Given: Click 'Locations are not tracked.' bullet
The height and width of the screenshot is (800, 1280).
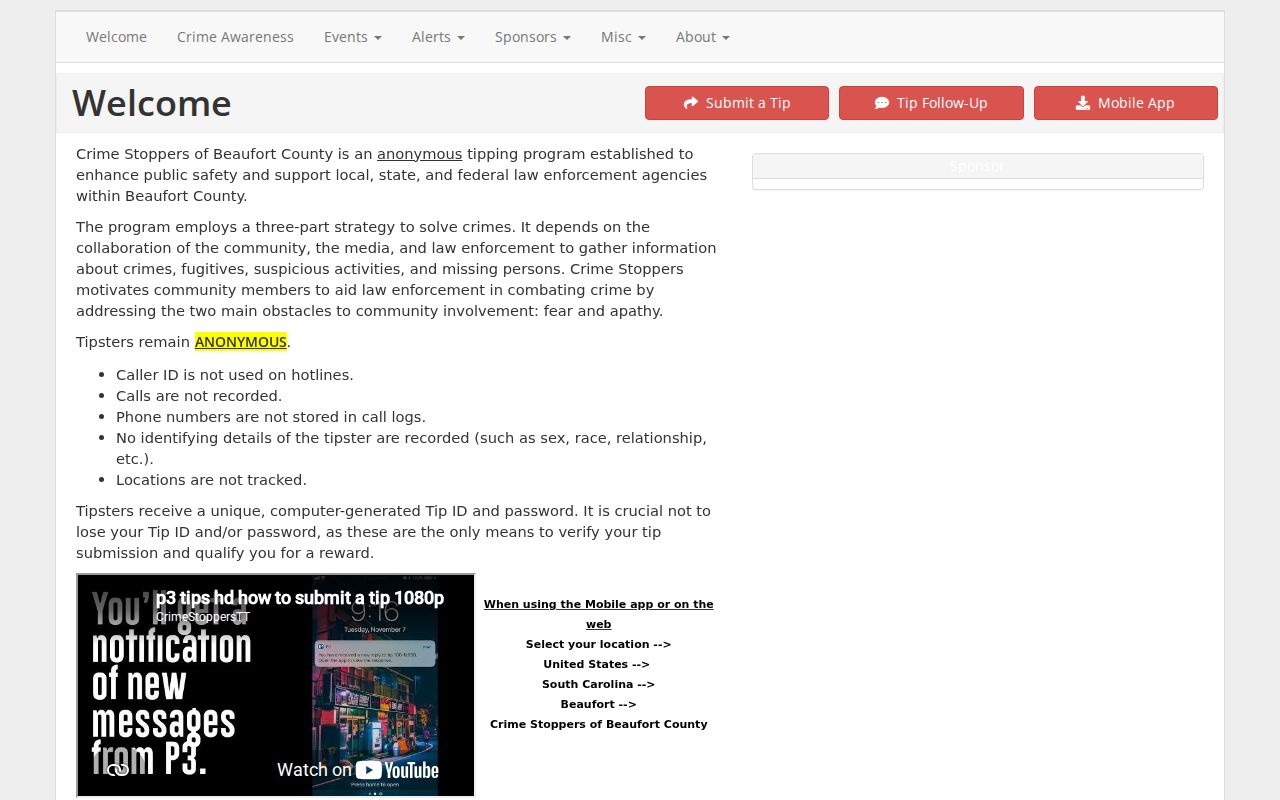Looking at the screenshot, I should click(211, 480).
